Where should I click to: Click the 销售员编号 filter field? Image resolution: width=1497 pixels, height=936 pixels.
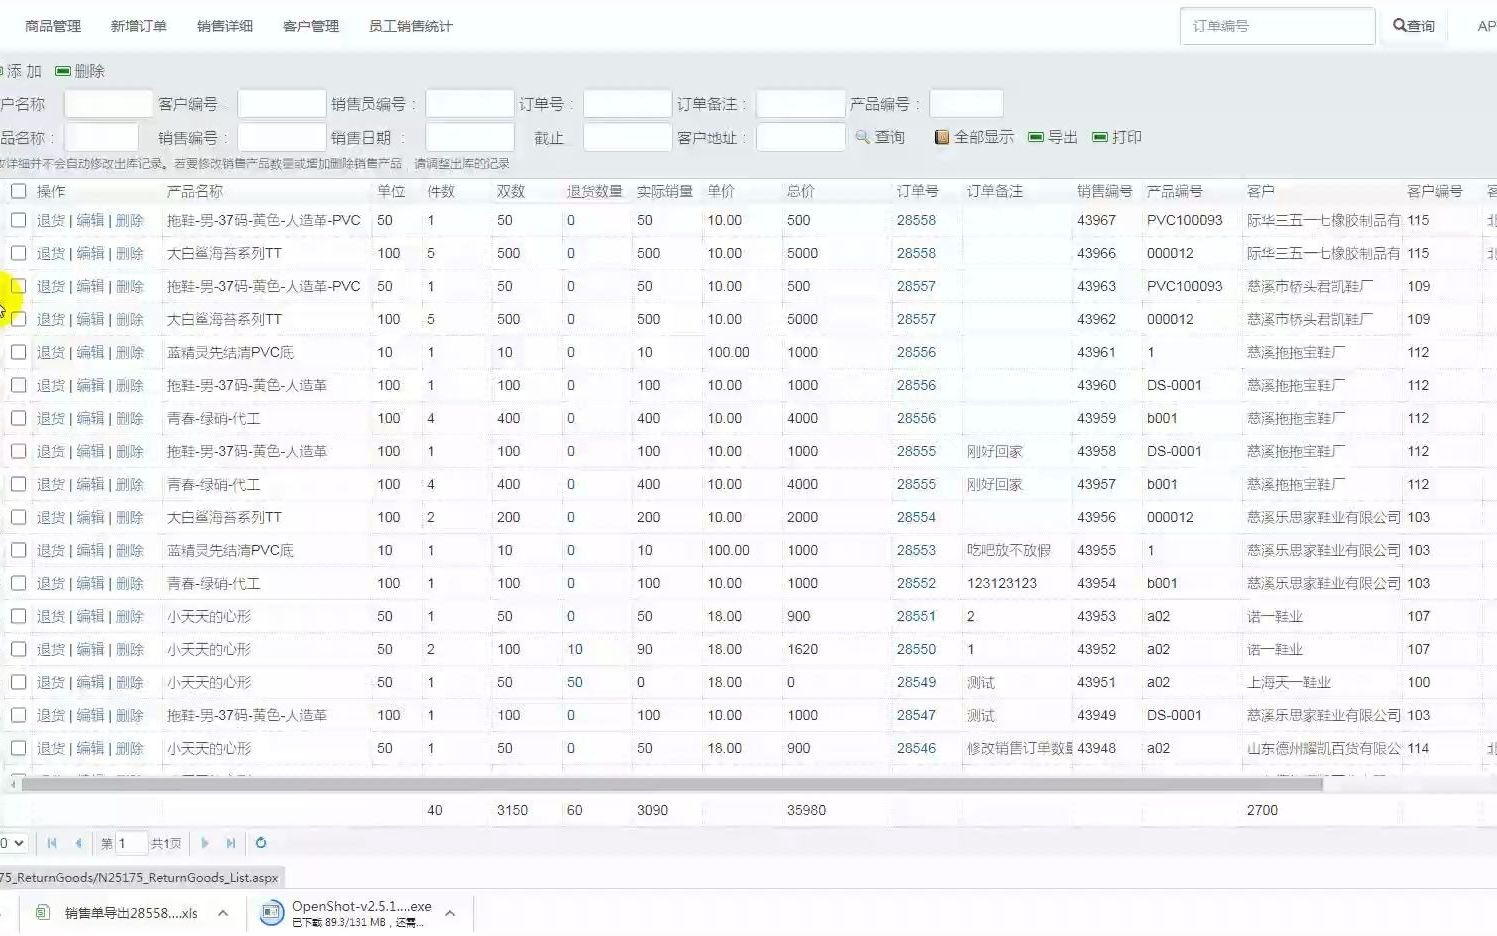tap(470, 104)
